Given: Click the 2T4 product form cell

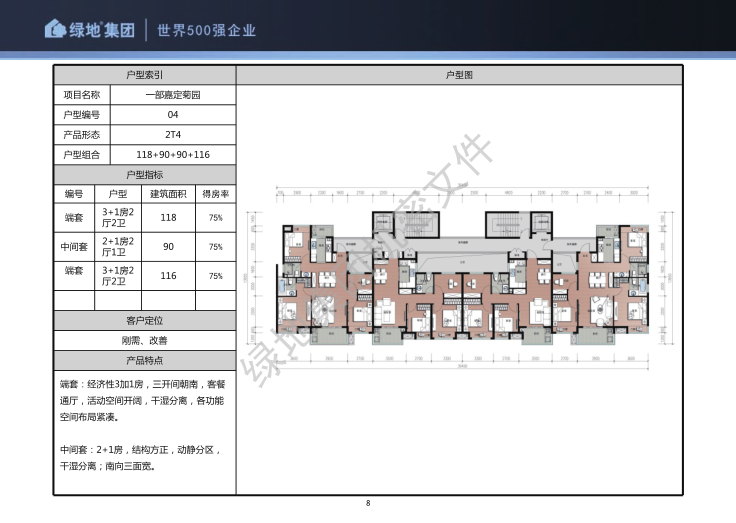Looking at the screenshot, I should click(x=173, y=134).
